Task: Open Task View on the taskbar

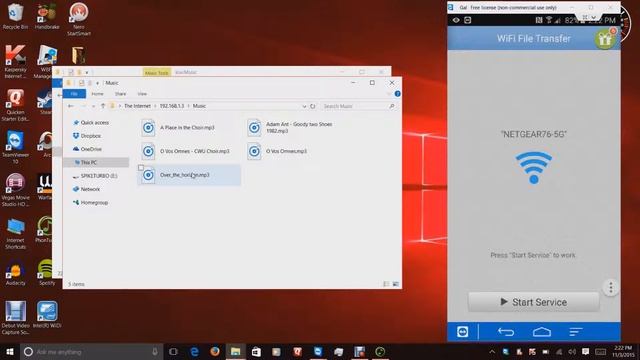Action: [x=173, y=351]
